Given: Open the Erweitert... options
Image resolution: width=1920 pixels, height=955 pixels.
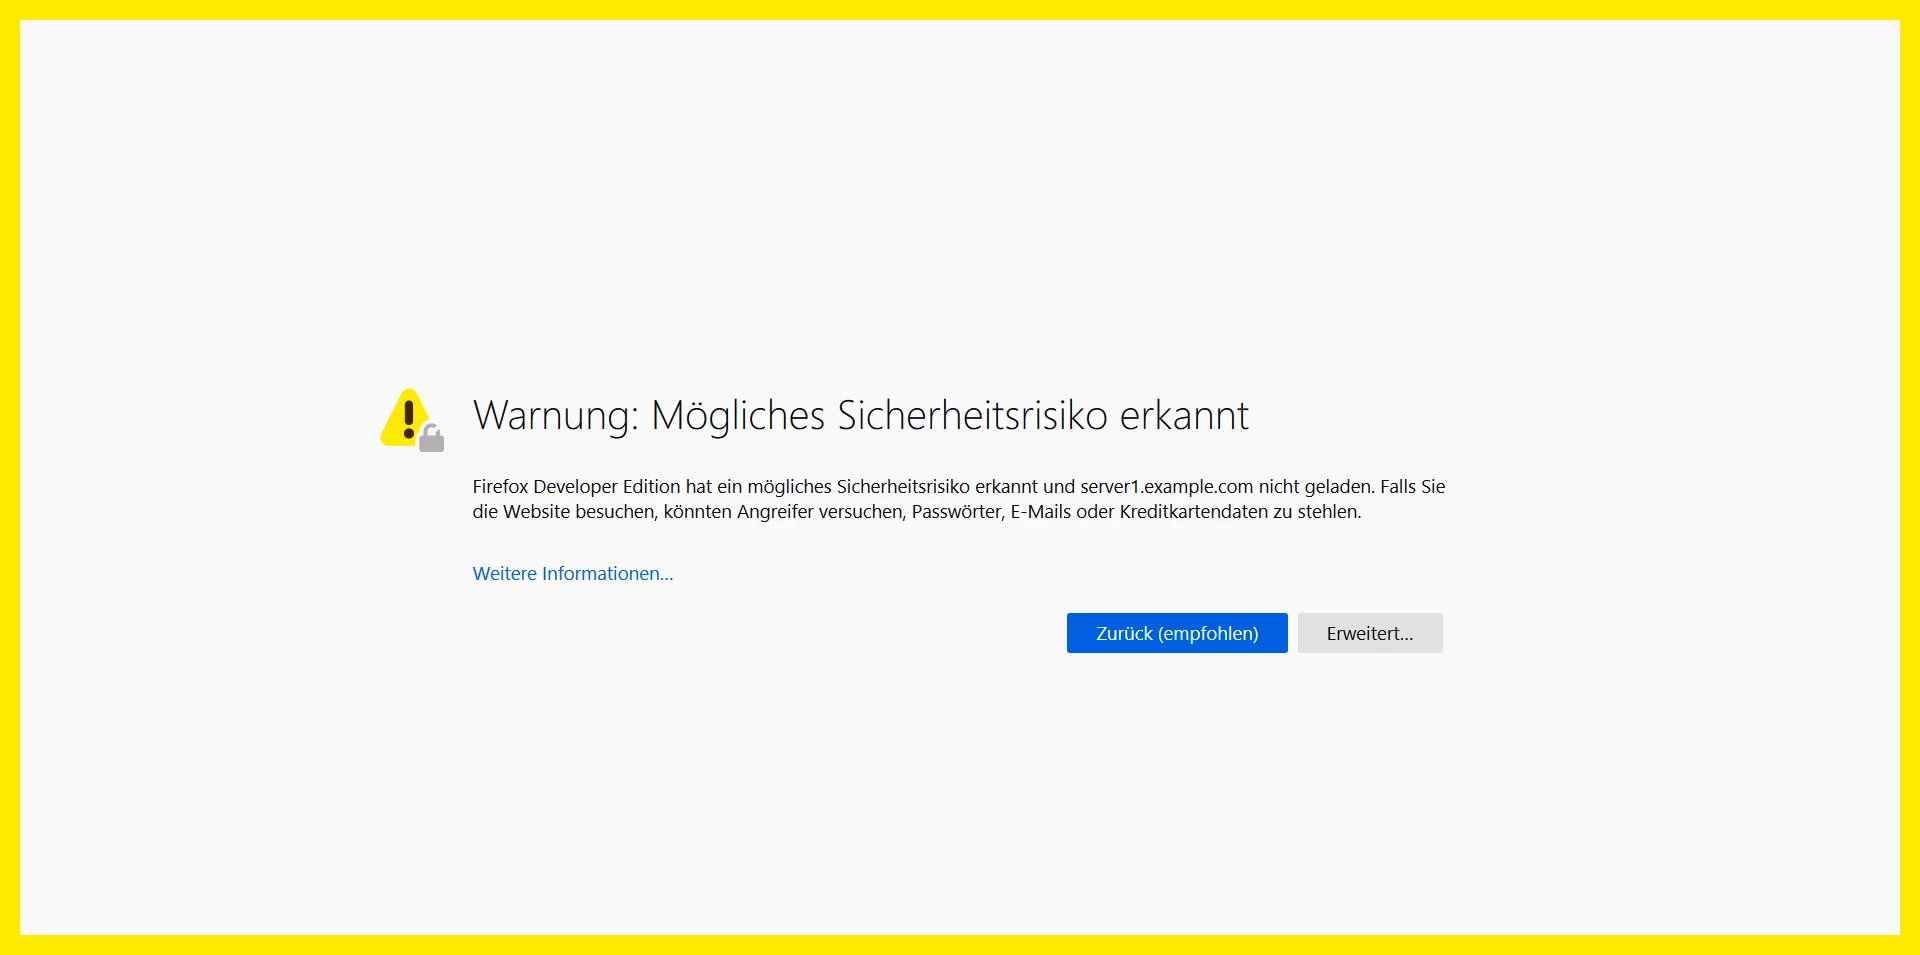Looking at the screenshot, I should (x=1370, y=633).
